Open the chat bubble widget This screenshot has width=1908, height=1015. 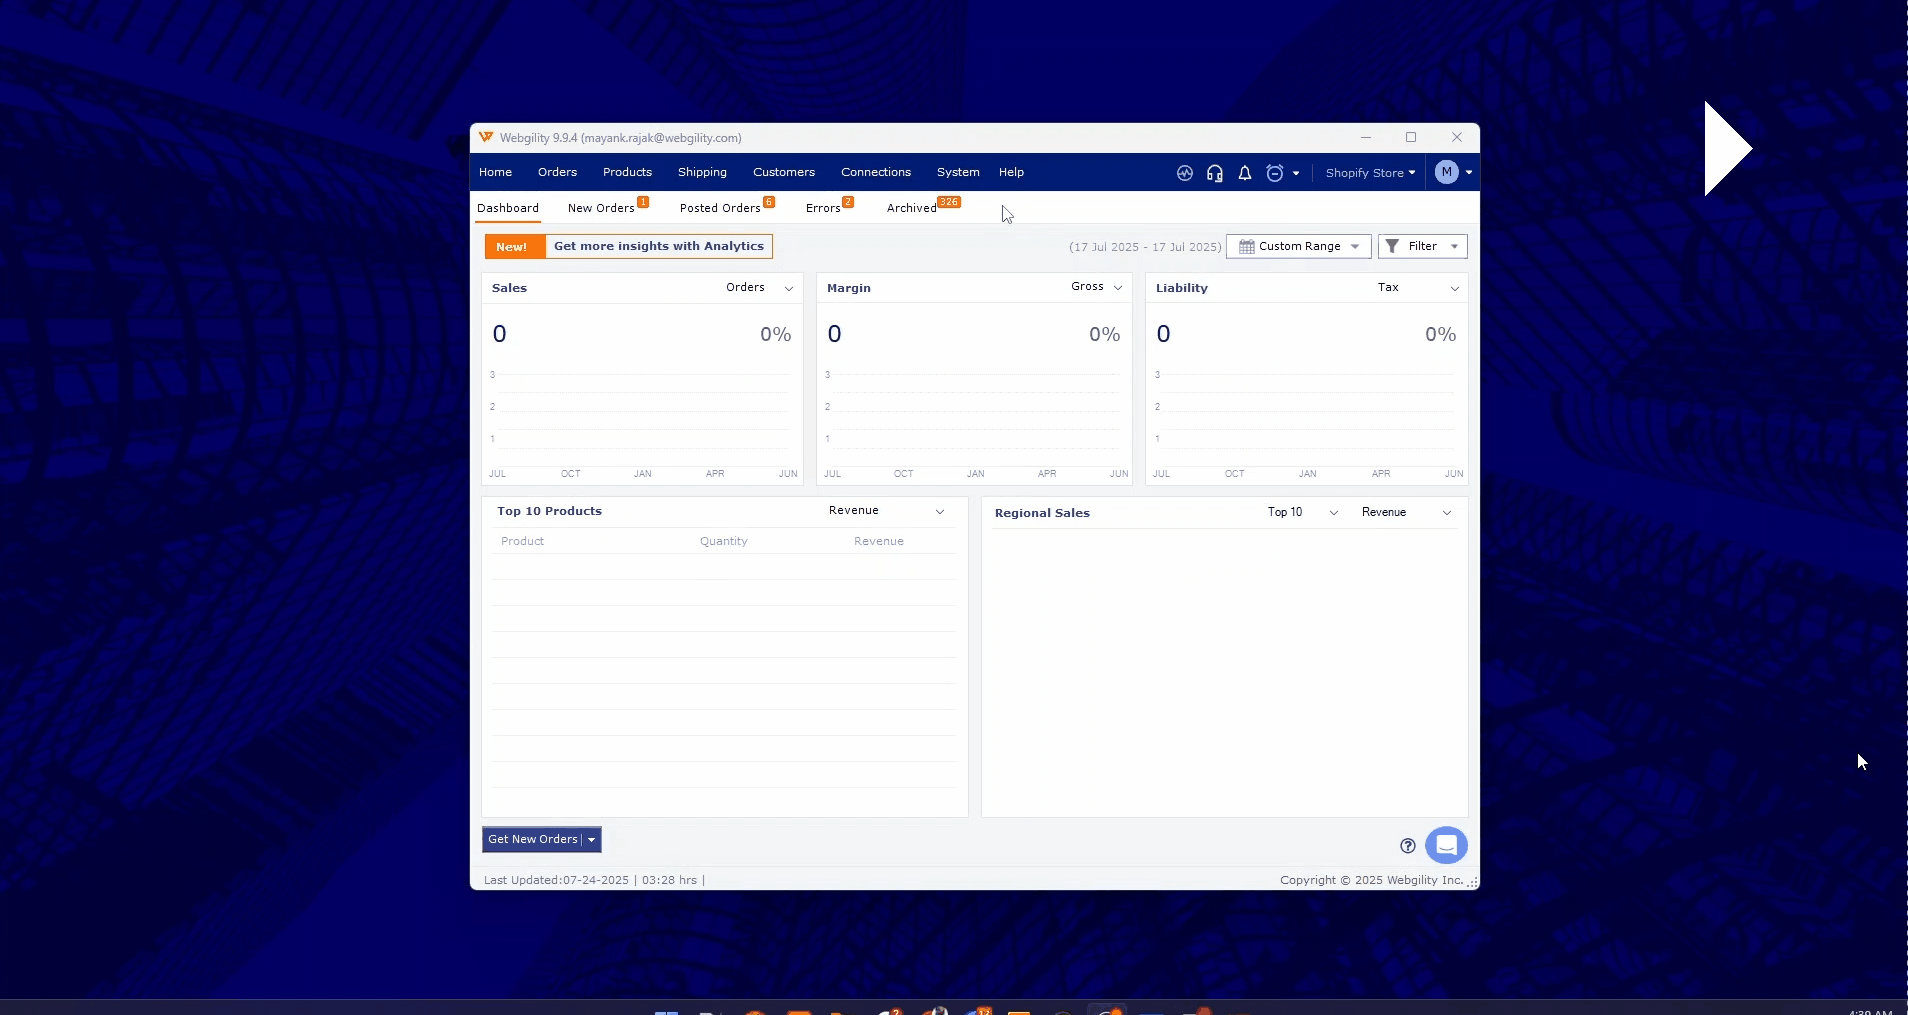click(x=1446, y=845)
